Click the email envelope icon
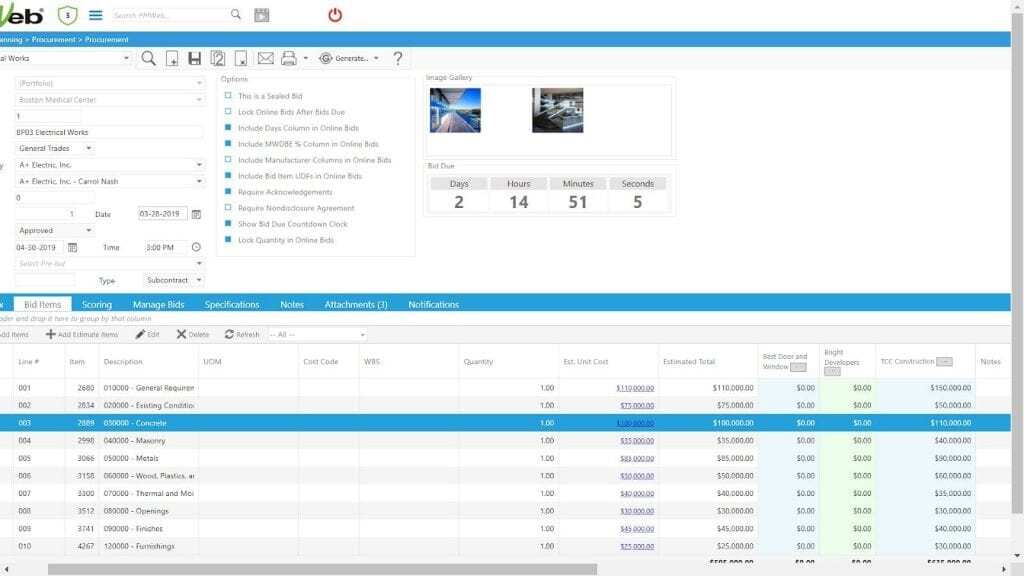 coord(265,58)
